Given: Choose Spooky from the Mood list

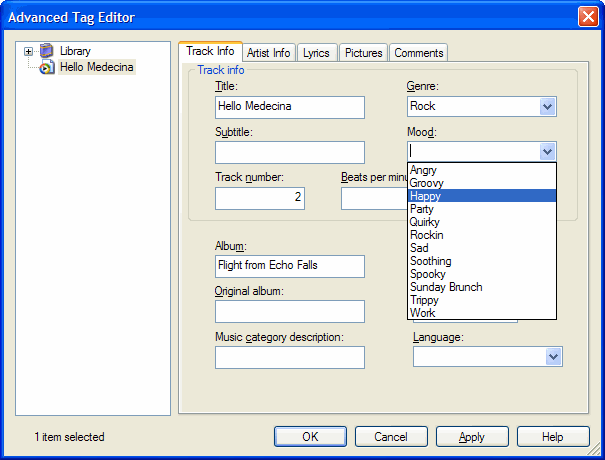Looking at the screenshot, I should [482, 274].
